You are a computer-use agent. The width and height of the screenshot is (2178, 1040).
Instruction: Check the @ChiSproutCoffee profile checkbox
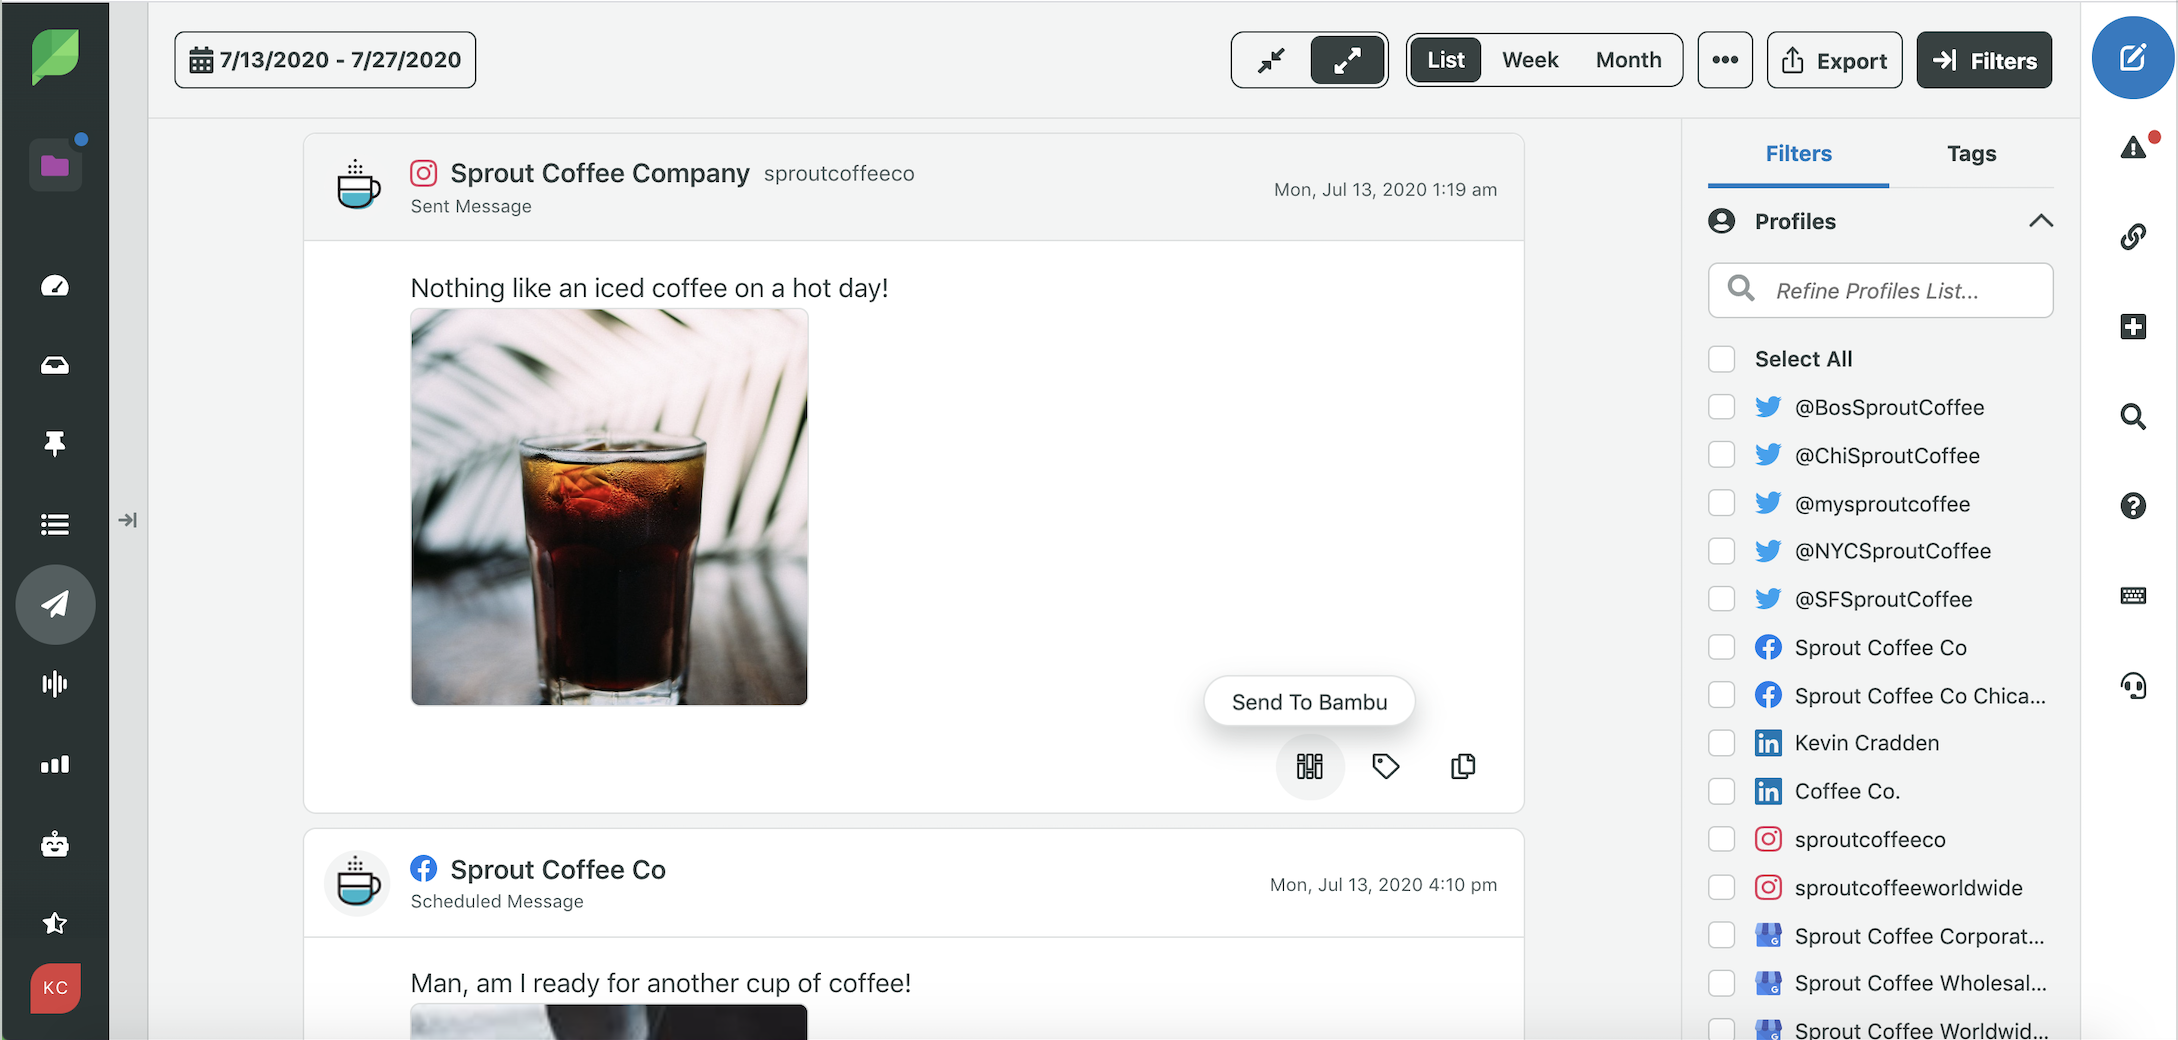click(1721, 455)
